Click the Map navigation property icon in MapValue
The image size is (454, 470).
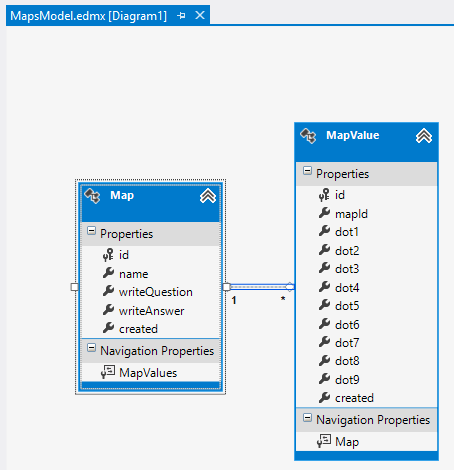click(x=324, y=441)
